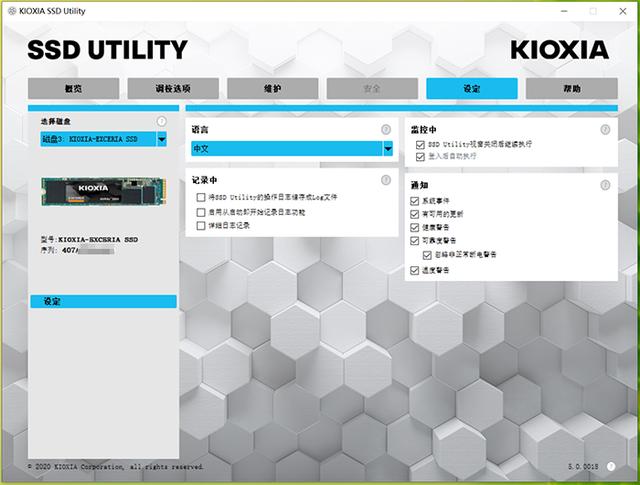Click serial number text starting 407

pyautogui.click(x=77, y=250)
